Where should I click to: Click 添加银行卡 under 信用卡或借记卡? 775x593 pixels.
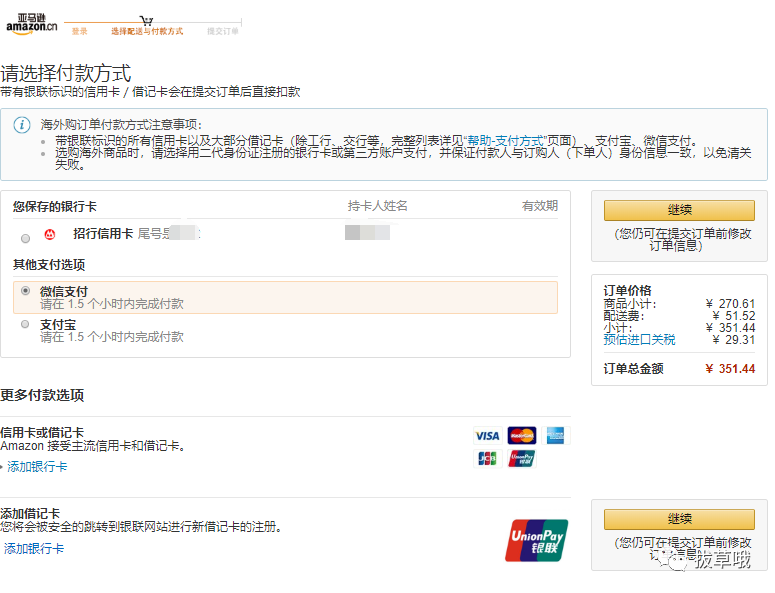(x=37, y=466)
